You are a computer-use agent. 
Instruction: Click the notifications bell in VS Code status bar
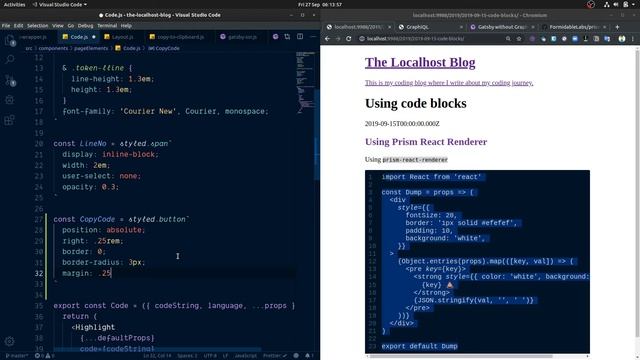point(308,356)
